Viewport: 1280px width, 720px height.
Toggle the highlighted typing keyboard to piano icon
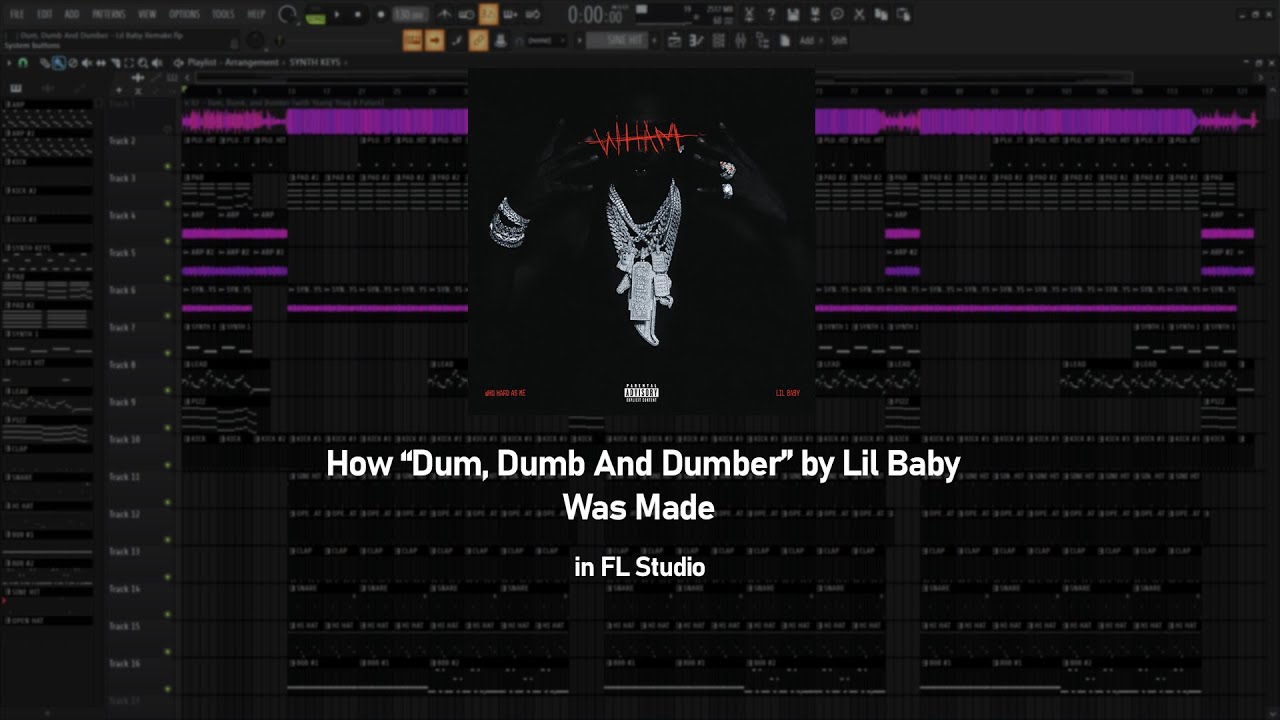tap(412, 40)
